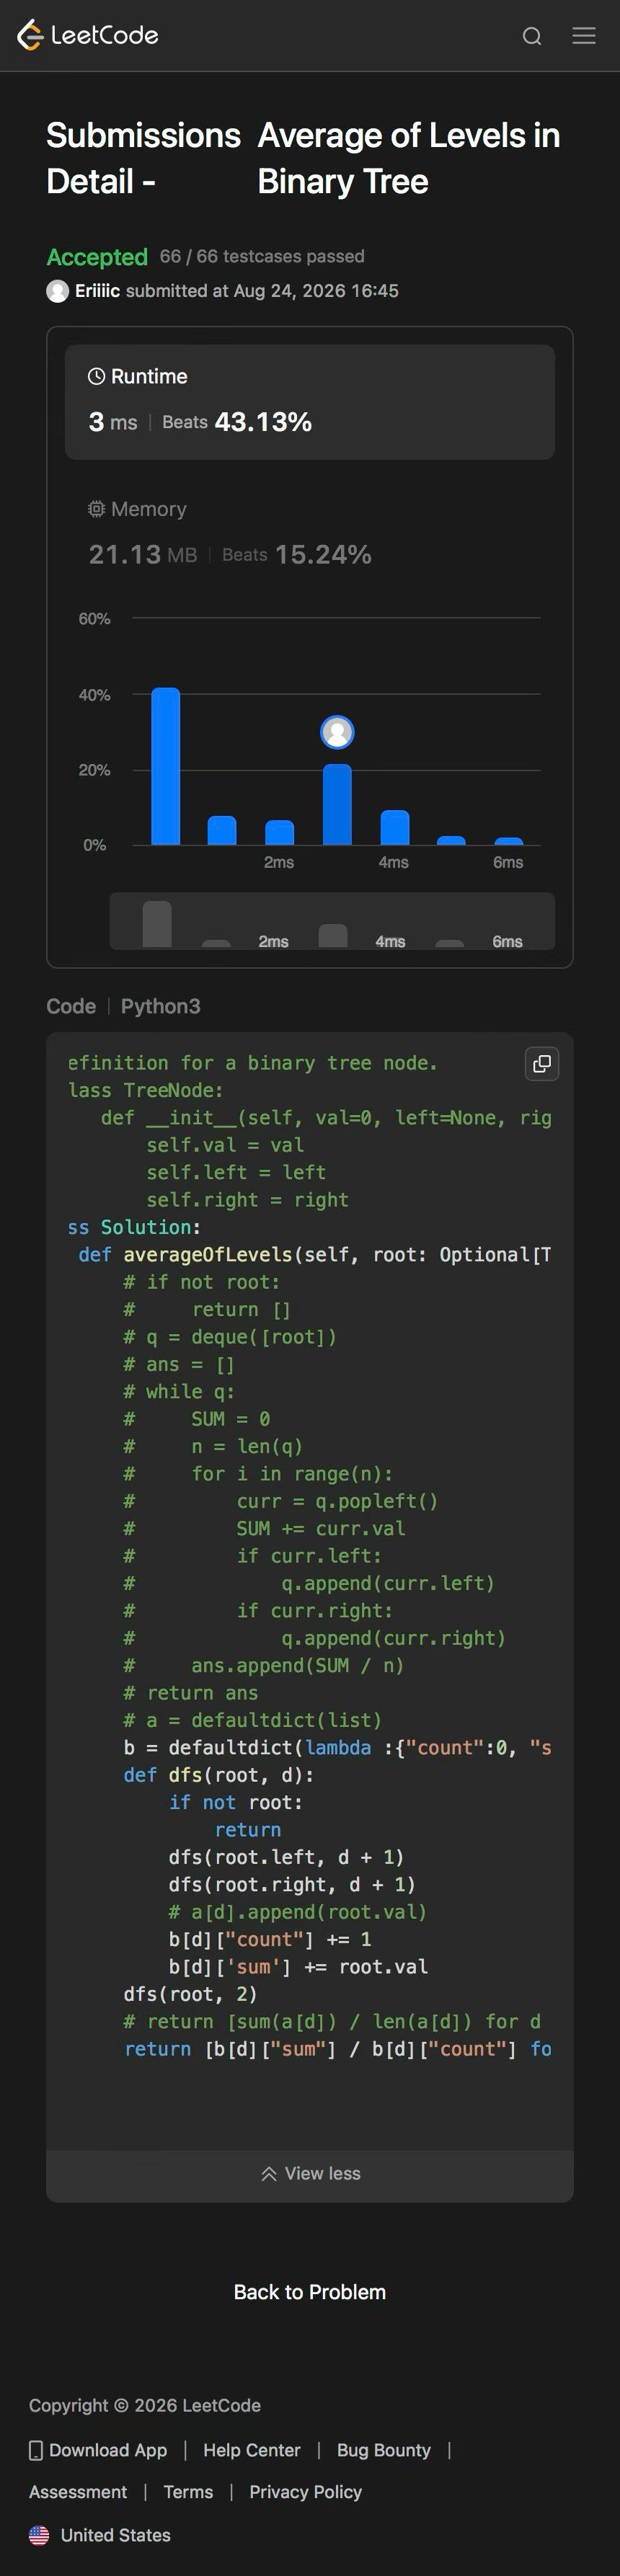Click the 66 / 66 testcases passed text
Screen dimensions: 620x2576
[262, 256]
